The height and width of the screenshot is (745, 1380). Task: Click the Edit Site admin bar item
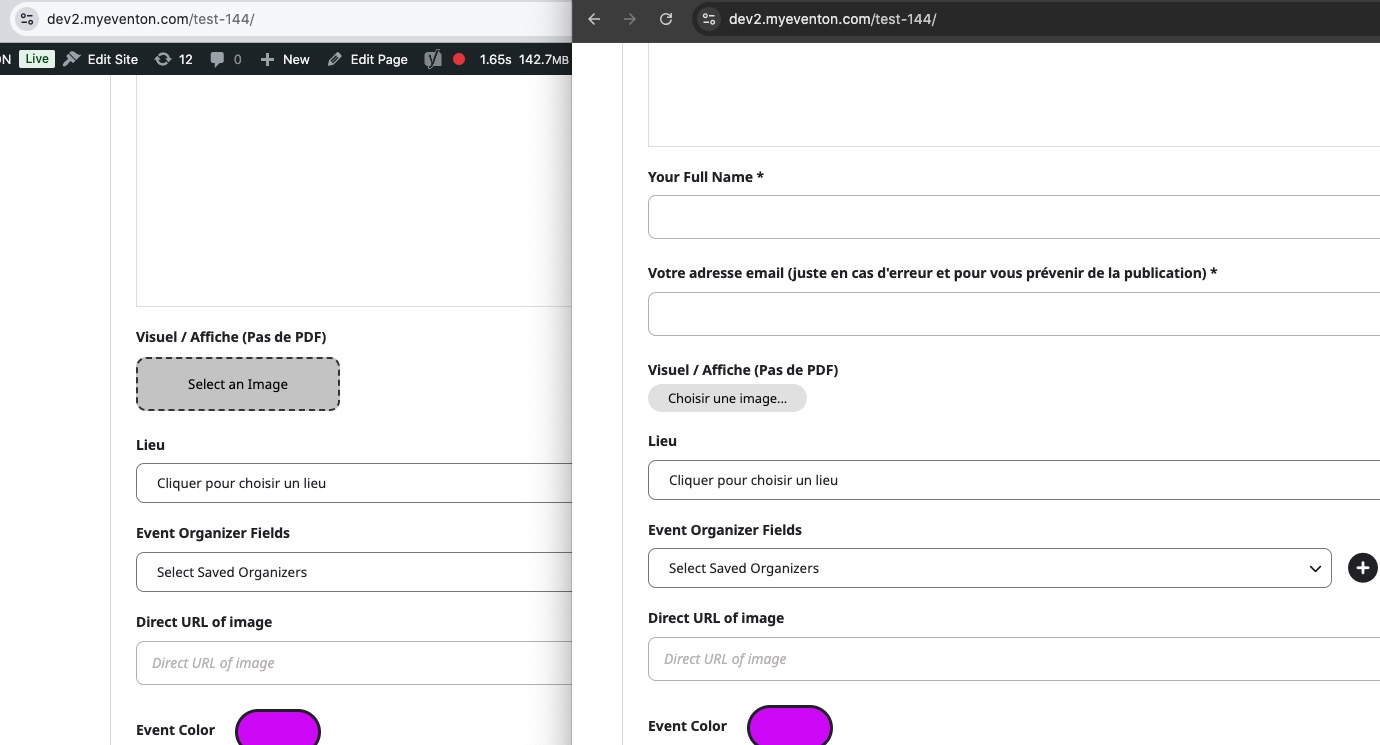click(101, 59)
